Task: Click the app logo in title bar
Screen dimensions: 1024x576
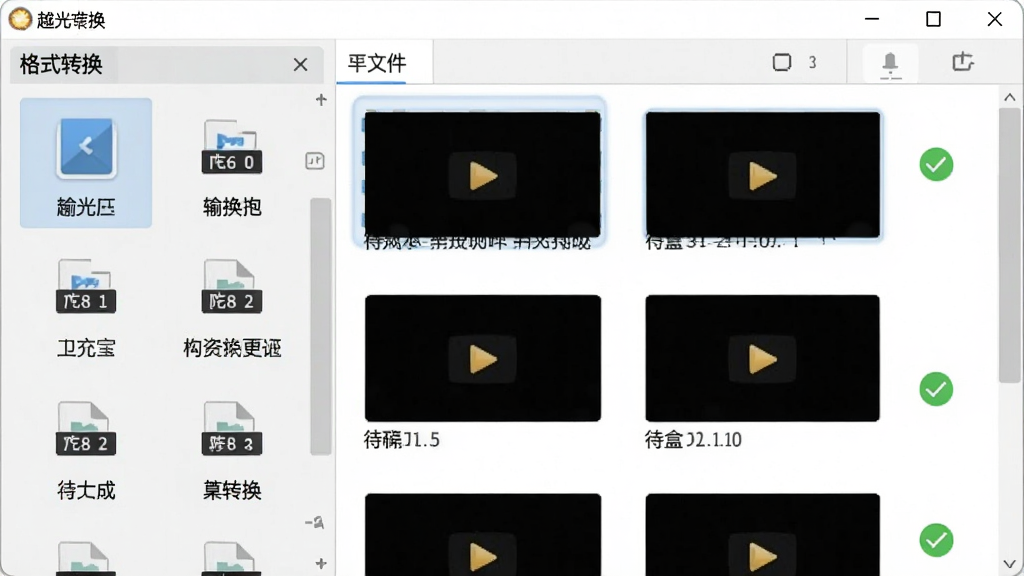Action: click(20, 20)
